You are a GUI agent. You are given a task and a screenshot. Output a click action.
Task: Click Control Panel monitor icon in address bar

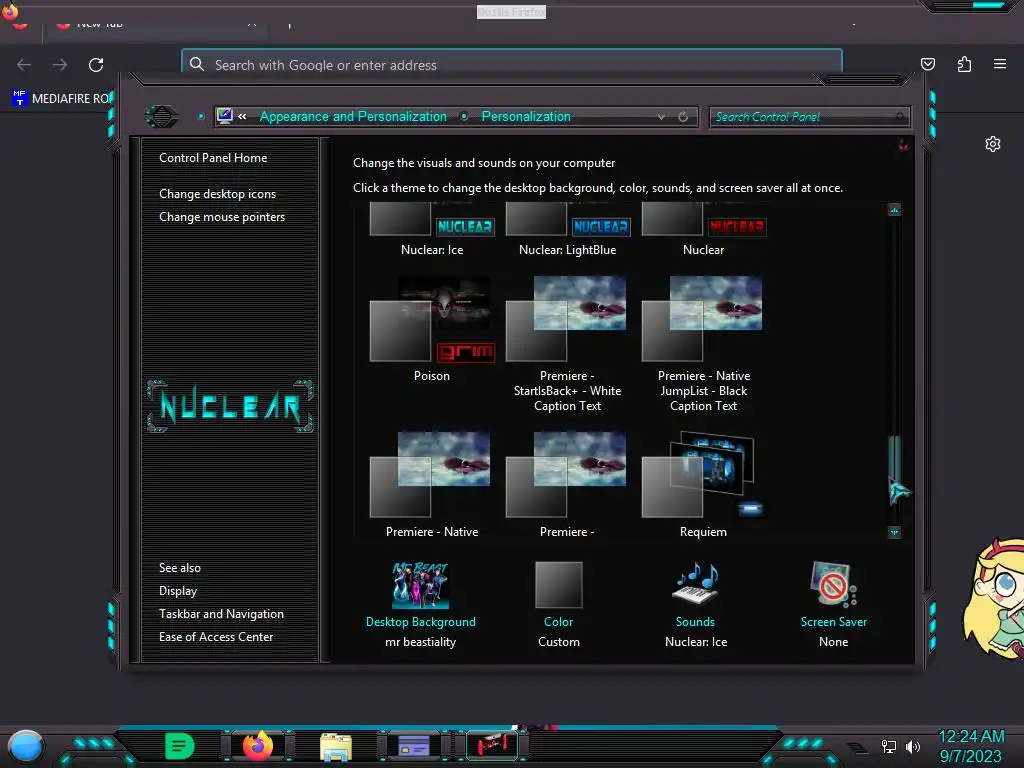coord(224,116)
